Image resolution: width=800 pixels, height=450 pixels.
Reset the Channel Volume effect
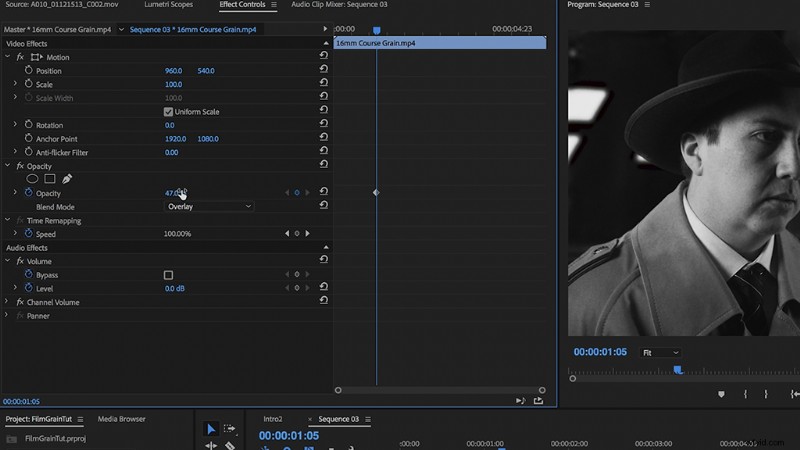(323, 300)
